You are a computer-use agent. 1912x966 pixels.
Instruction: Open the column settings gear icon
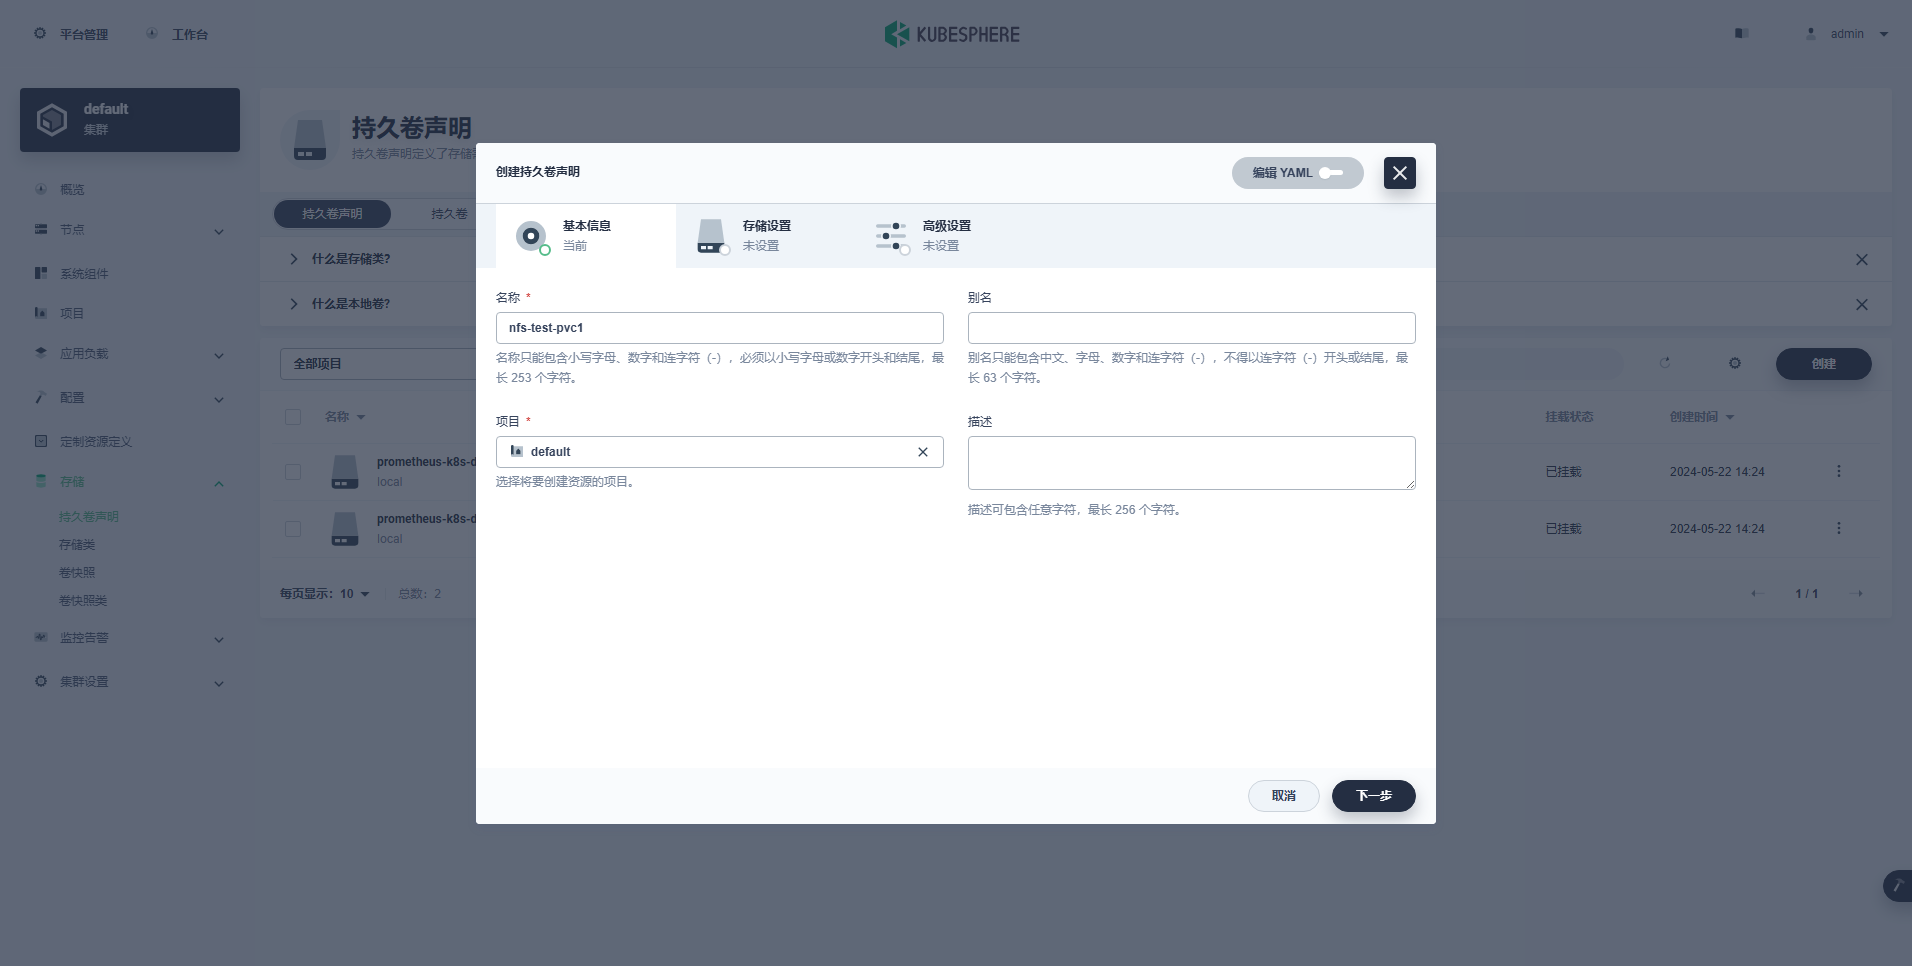[1735, 363]
